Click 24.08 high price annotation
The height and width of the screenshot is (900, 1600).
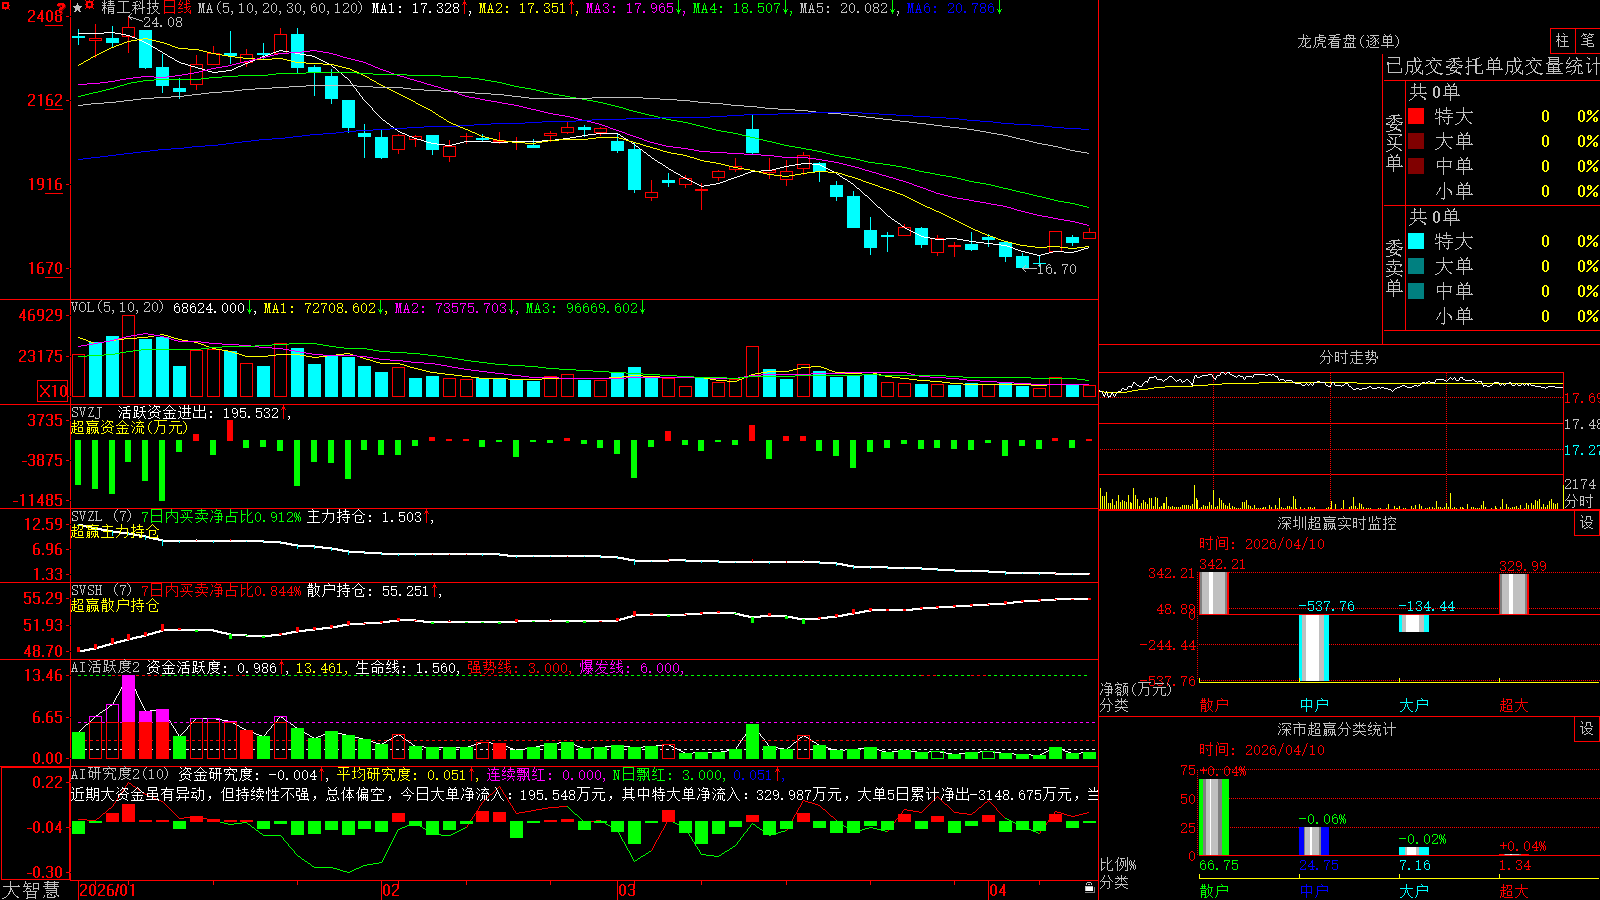(x=162, y=23)
